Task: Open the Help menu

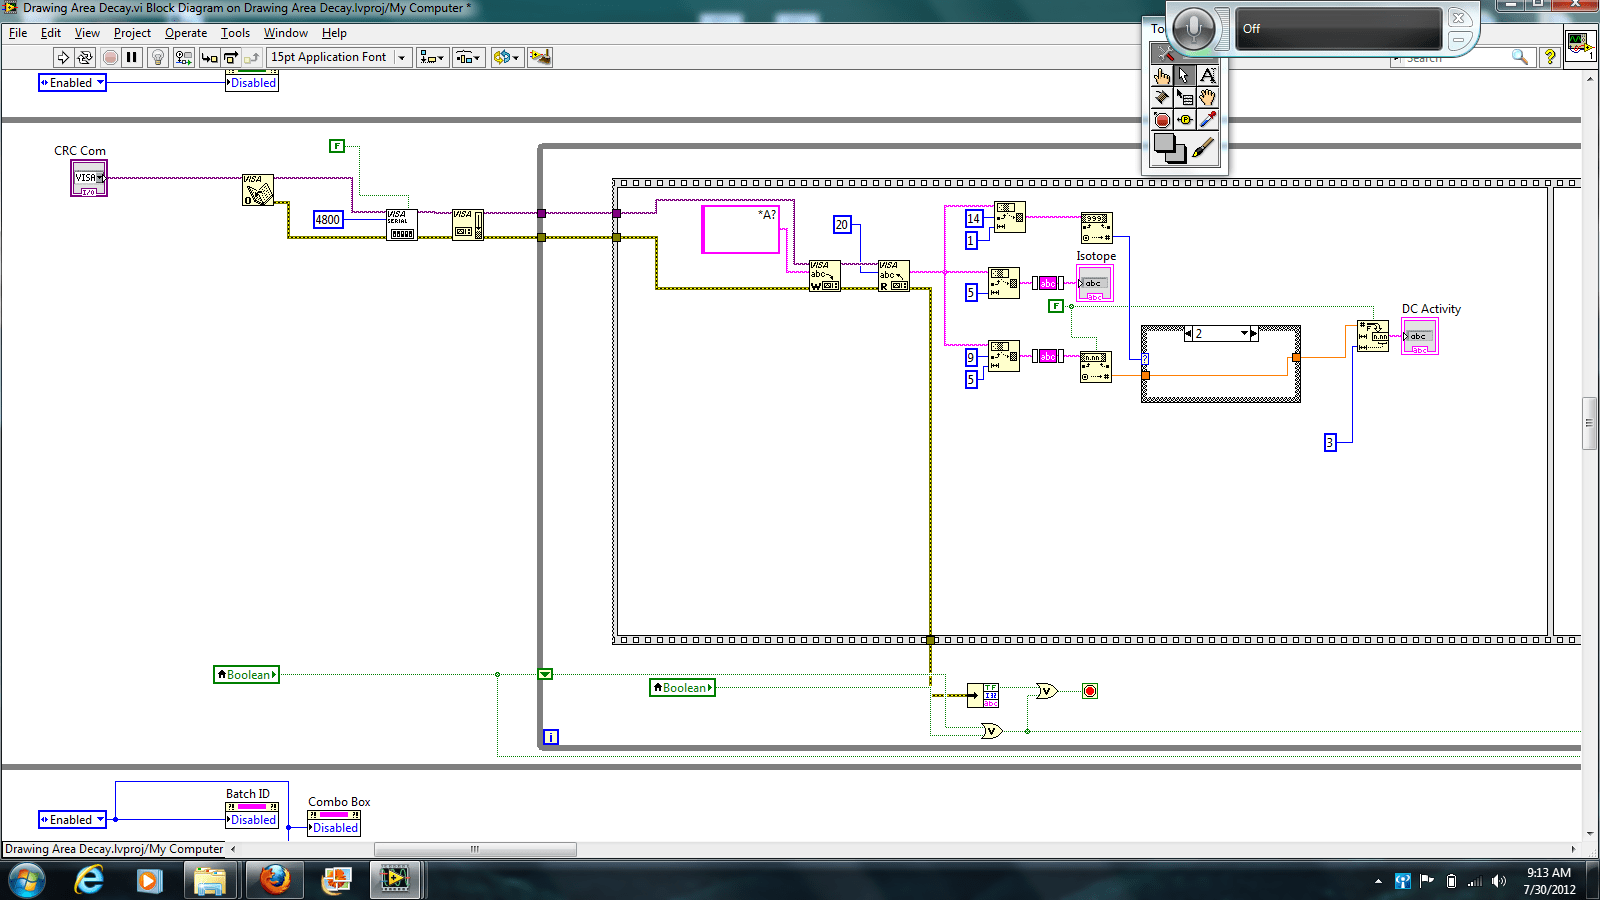Action: [334, 33]
